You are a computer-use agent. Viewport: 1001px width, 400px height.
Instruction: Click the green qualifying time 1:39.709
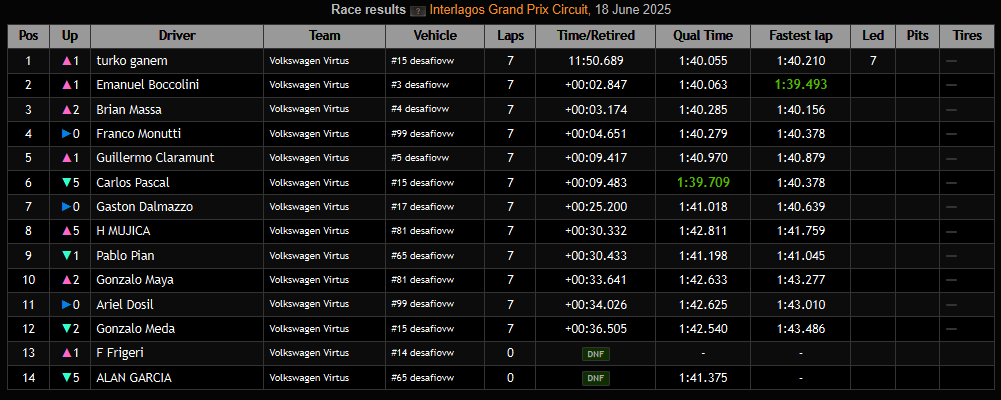[x=704, y=182]
